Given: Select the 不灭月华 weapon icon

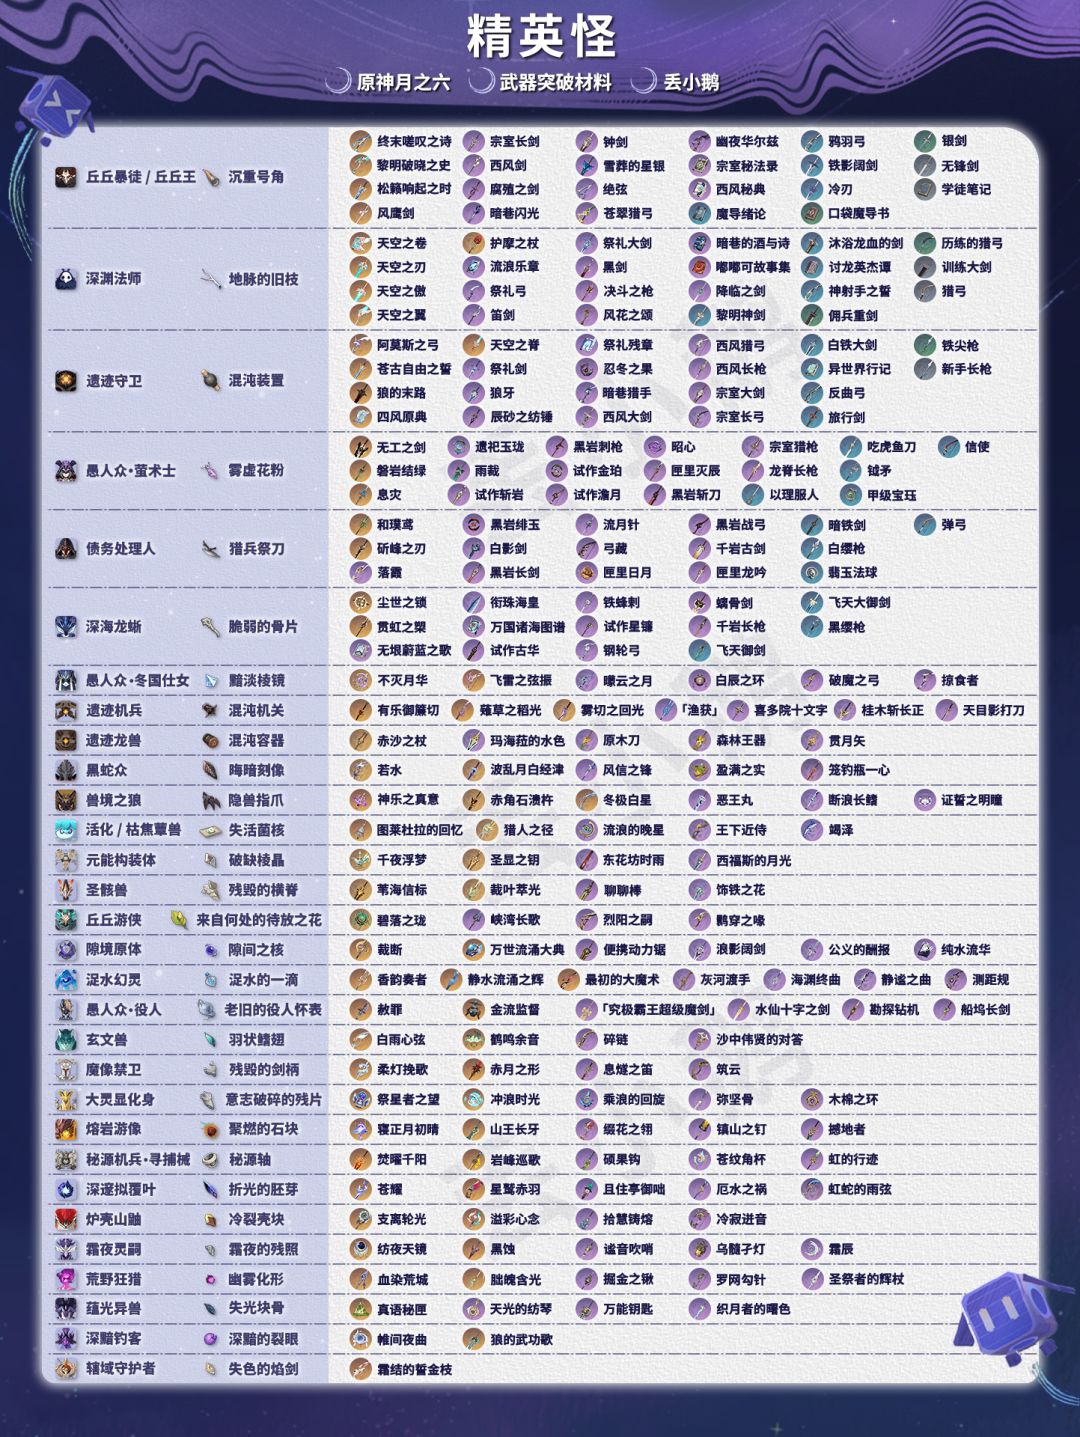Looking at the screenshot, I should tap(361, 681).
